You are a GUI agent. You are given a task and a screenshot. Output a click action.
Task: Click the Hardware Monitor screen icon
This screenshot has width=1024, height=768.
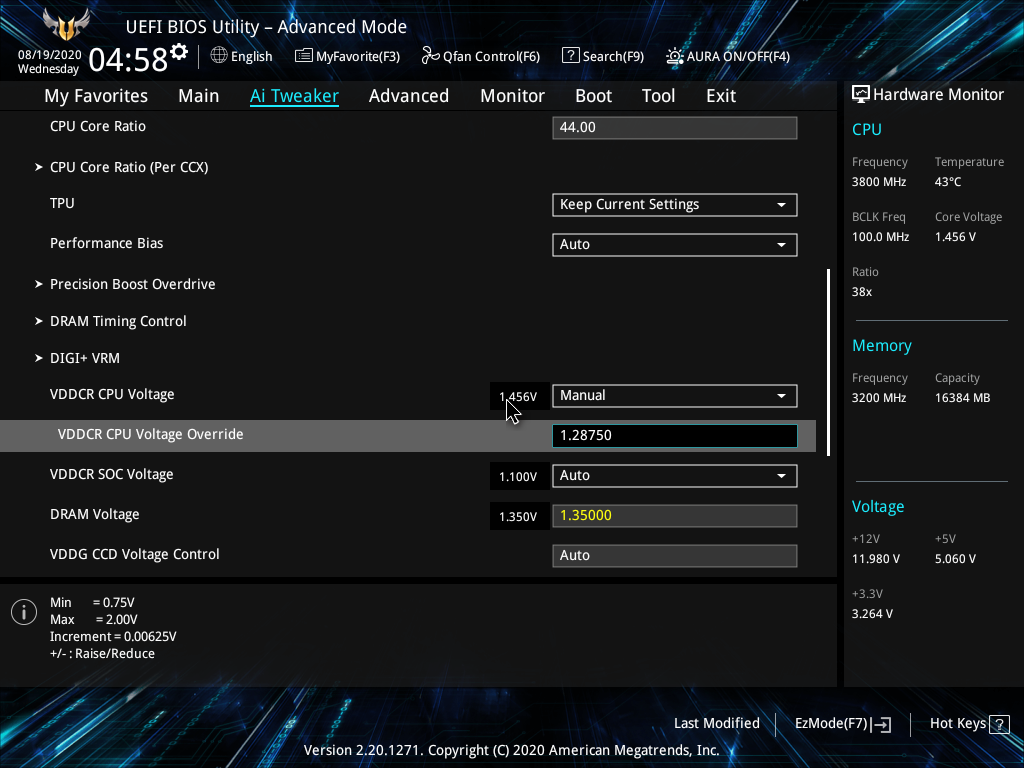coord(861,94)
